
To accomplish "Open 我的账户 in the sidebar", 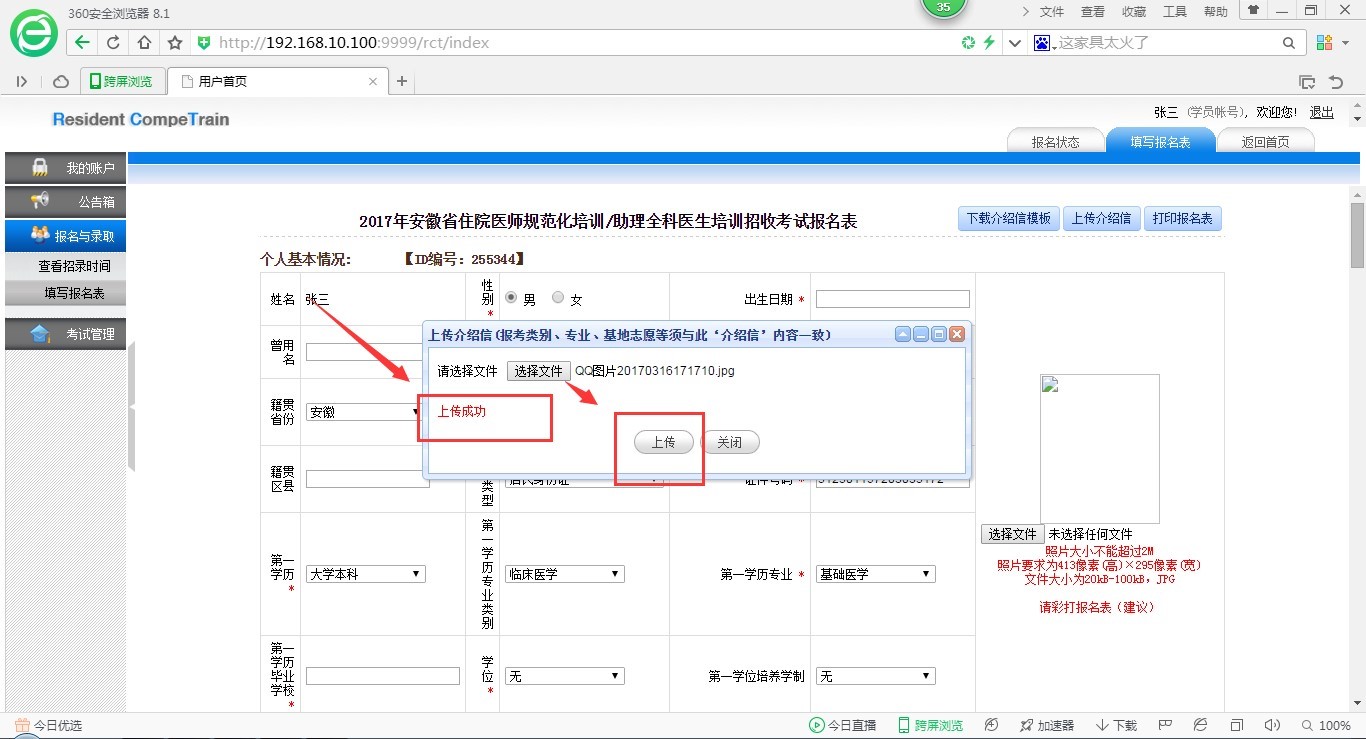I will [x=66, y=168].
